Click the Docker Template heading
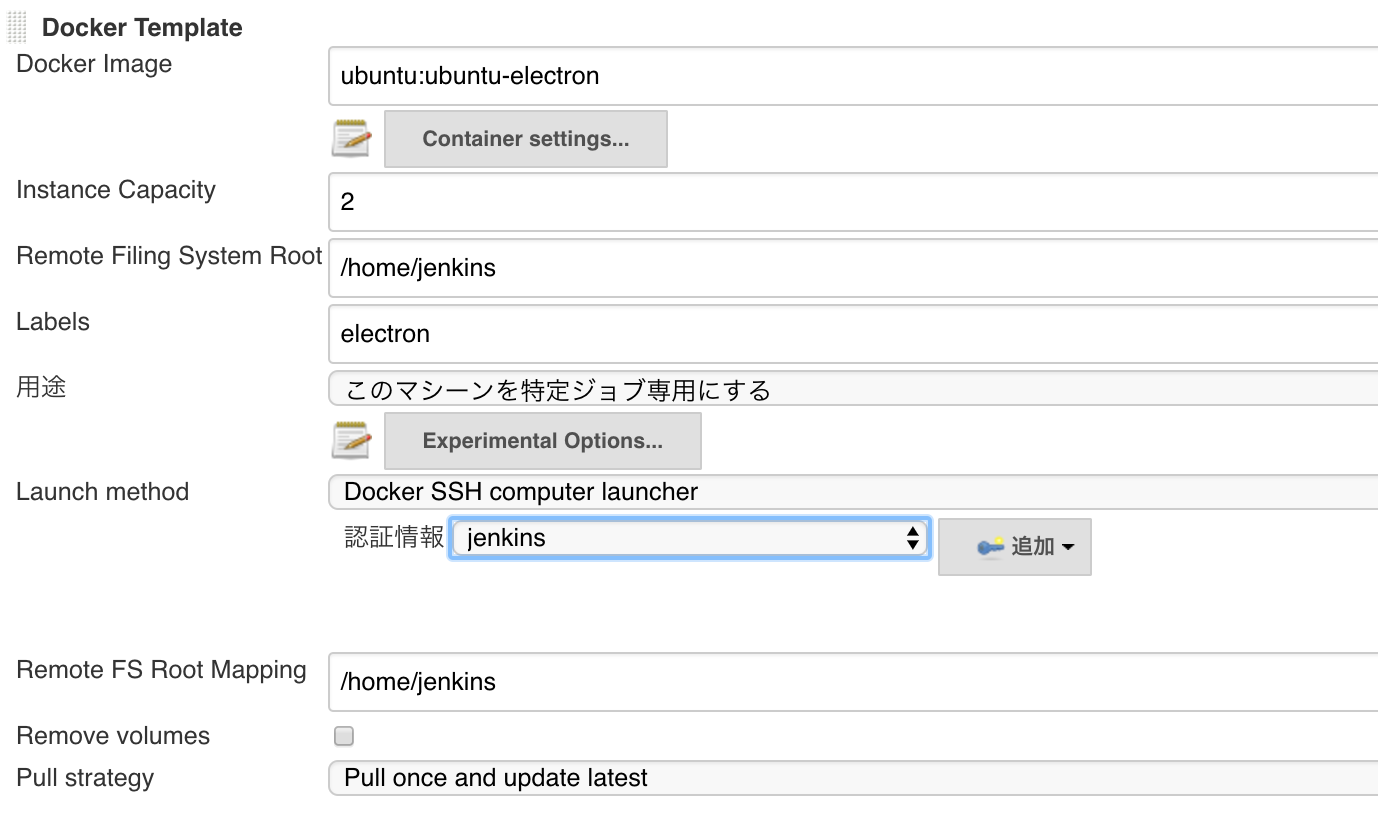Image resolution: width=1378 pixels, height=824 pixels. (141, 27)
